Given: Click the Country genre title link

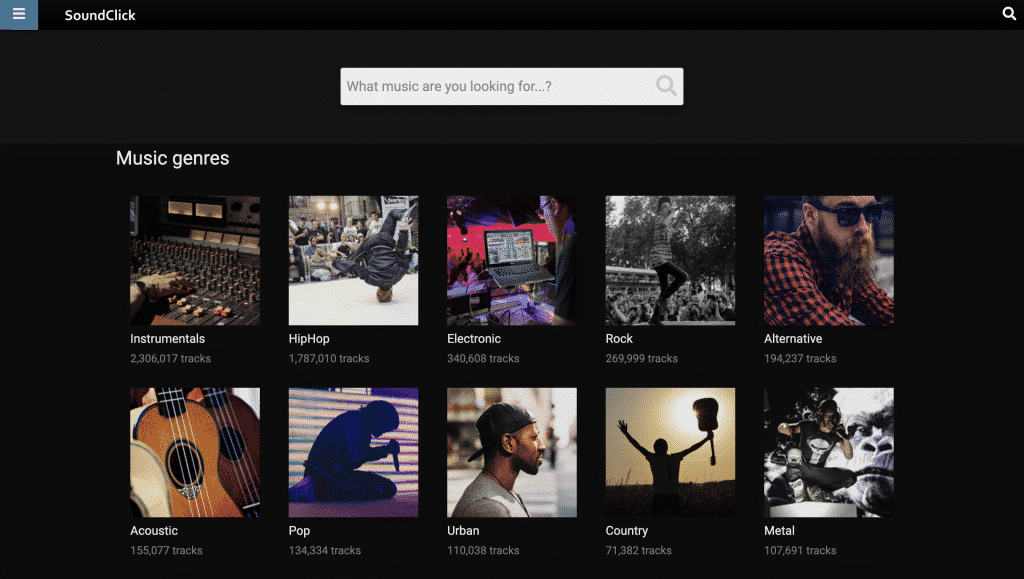Looking at the screenshot, I should 627,531.
